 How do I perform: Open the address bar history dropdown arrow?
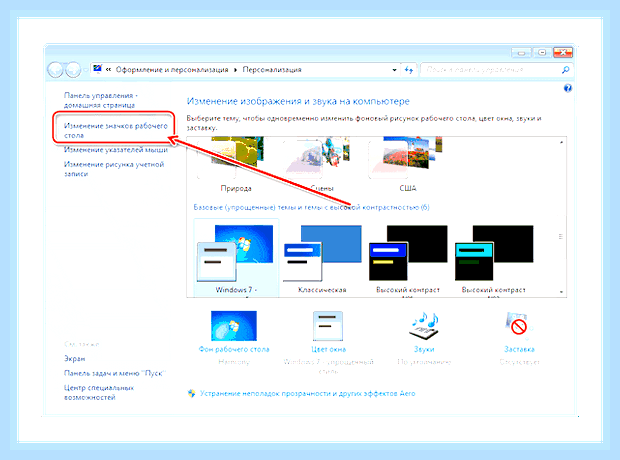click(394, 70)
